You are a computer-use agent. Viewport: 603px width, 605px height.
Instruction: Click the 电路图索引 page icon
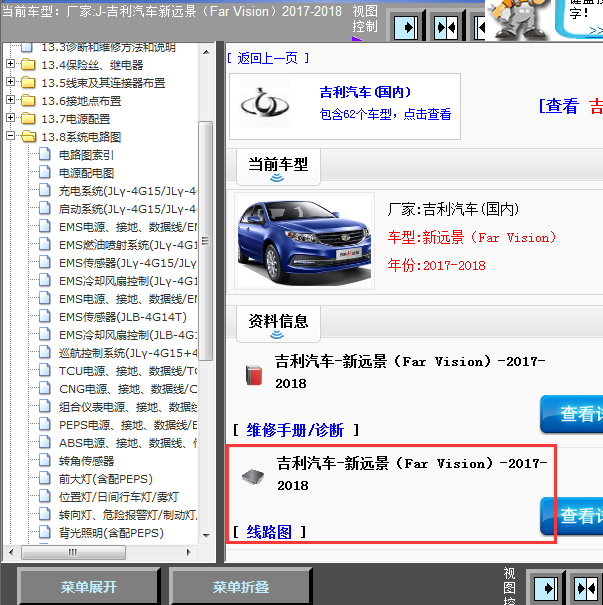[x=45, y=154]
